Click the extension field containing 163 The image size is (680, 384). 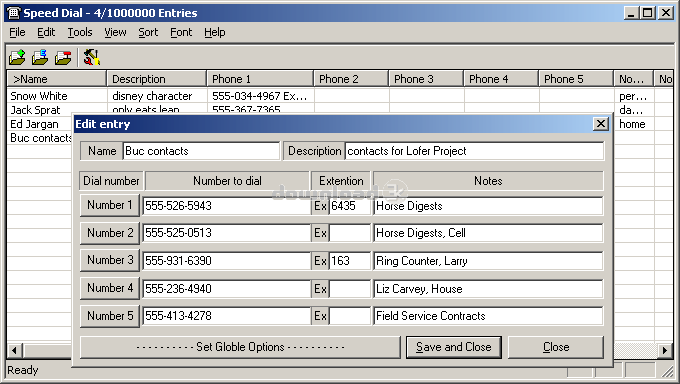(x=350, y=261)
